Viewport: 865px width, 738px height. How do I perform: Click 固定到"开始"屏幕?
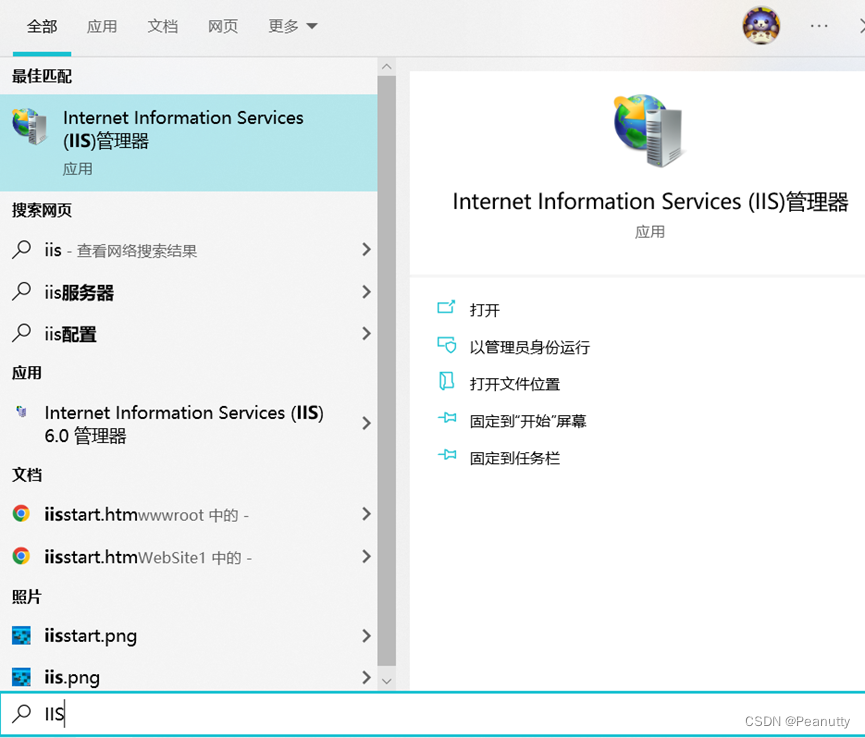point(528,421)
